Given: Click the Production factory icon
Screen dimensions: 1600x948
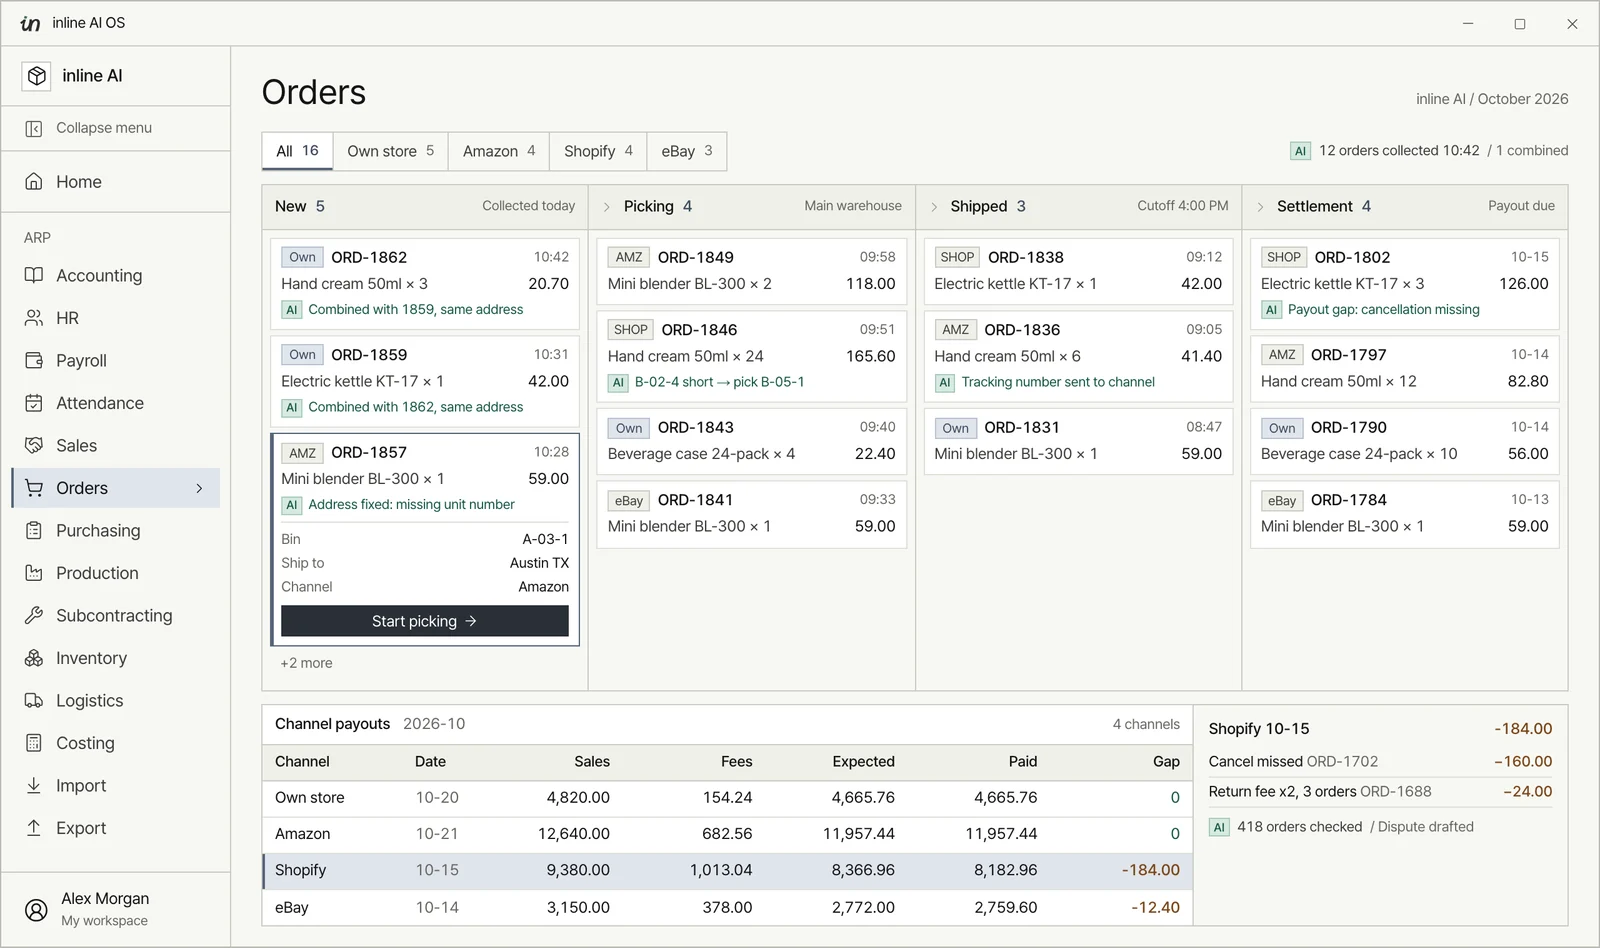Looking at the screenshot, I should 34,573.
